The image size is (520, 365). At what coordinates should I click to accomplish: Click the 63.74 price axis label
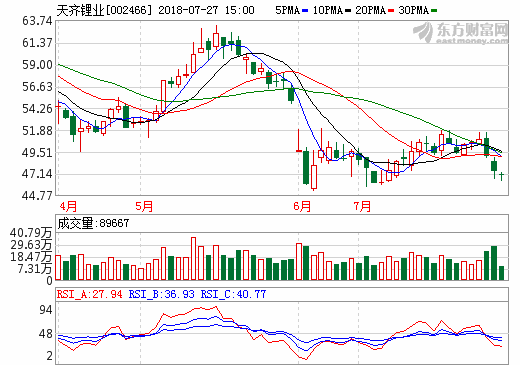coord(37,21)
